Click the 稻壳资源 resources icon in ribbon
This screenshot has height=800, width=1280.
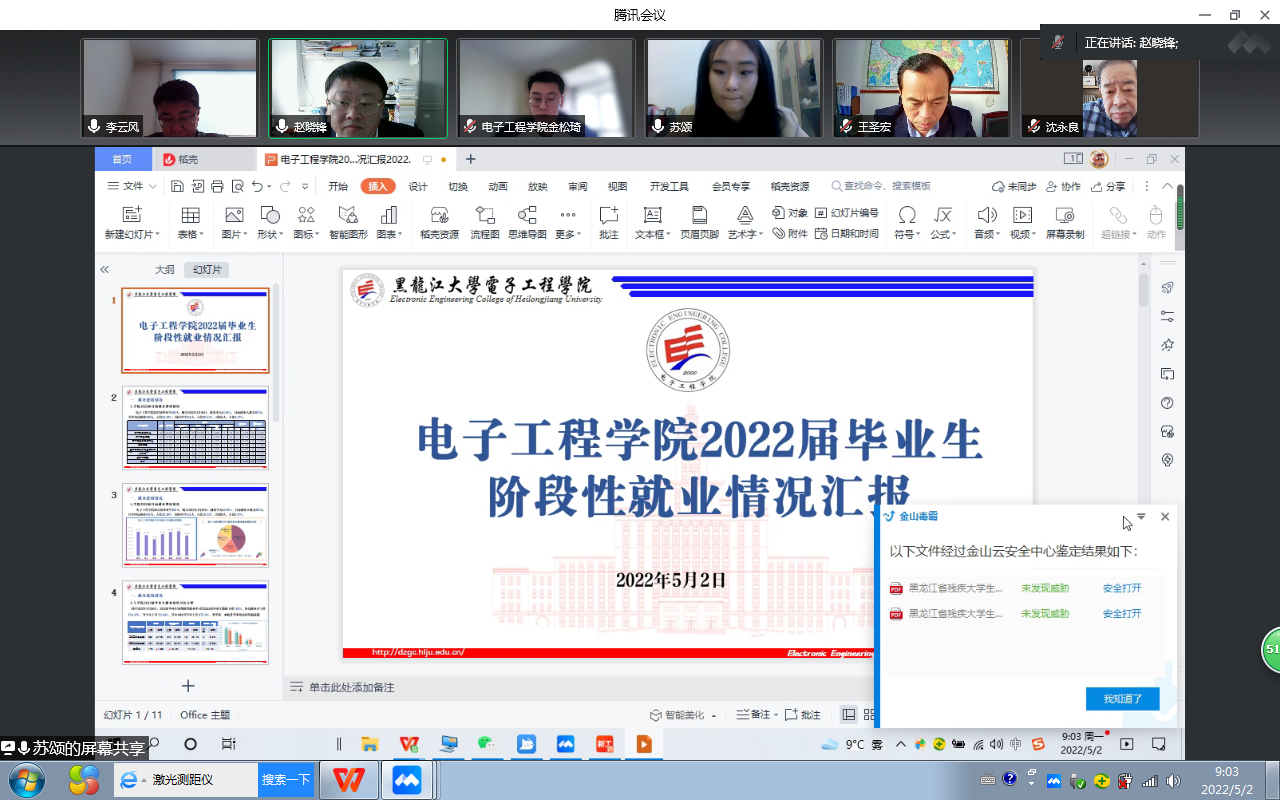[x=439, y=222]
